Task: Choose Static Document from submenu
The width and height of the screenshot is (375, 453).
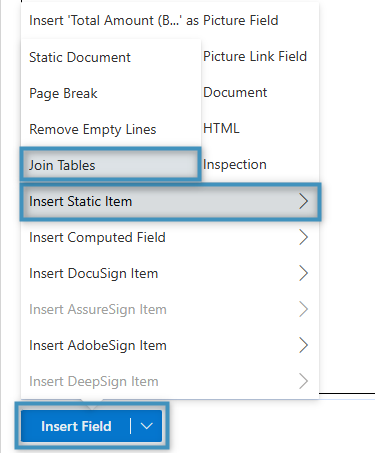Action: (111, 57)
